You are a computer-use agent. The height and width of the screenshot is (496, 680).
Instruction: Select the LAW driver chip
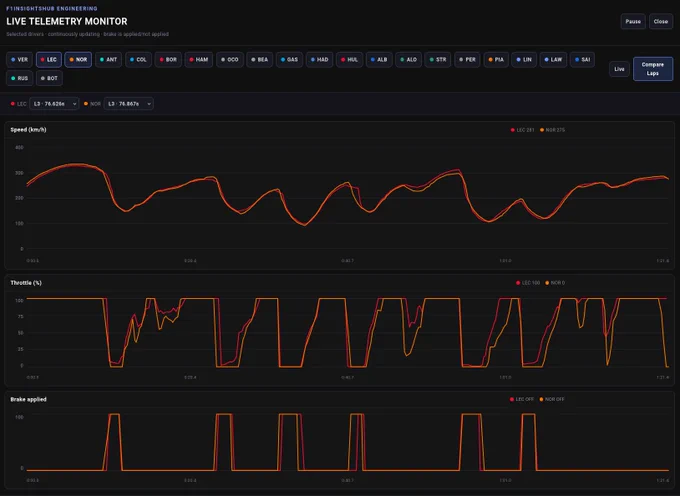[x=553, y=60]
